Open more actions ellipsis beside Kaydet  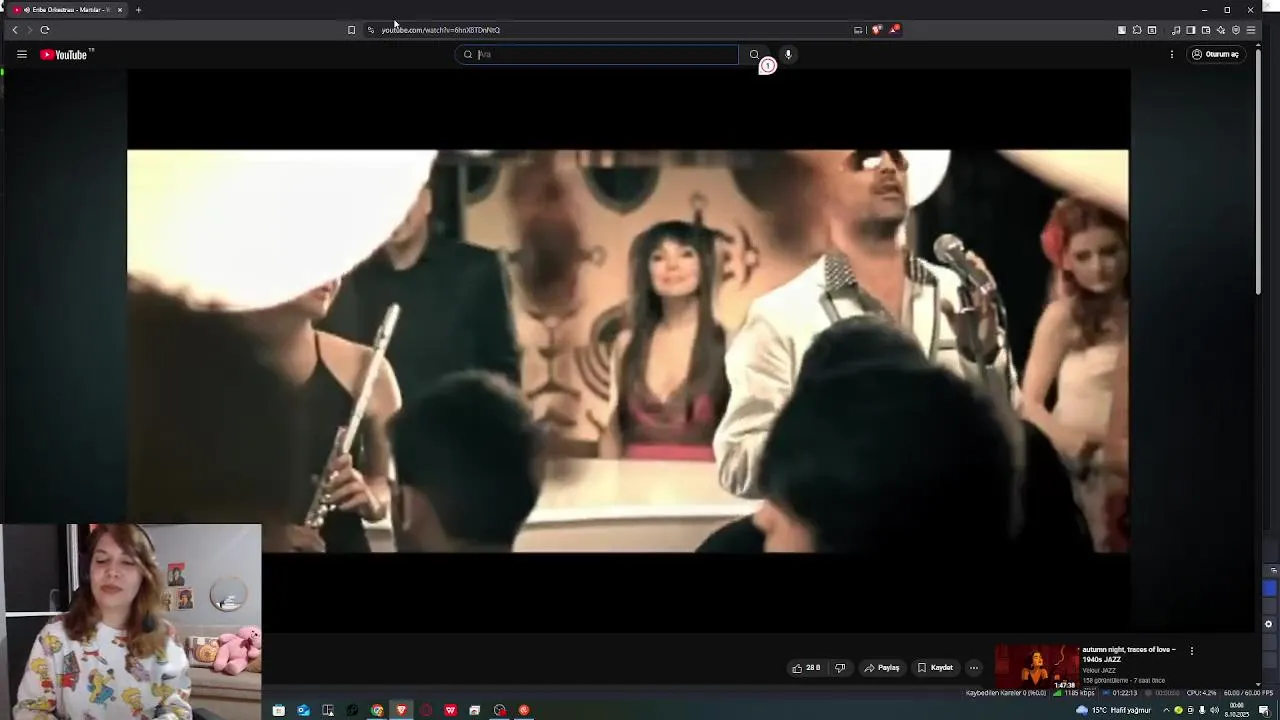[974, 668]
